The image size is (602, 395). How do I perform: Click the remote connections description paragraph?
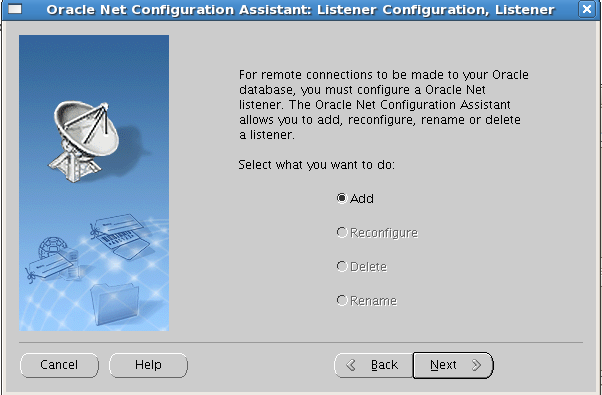[x=384, y=104]
